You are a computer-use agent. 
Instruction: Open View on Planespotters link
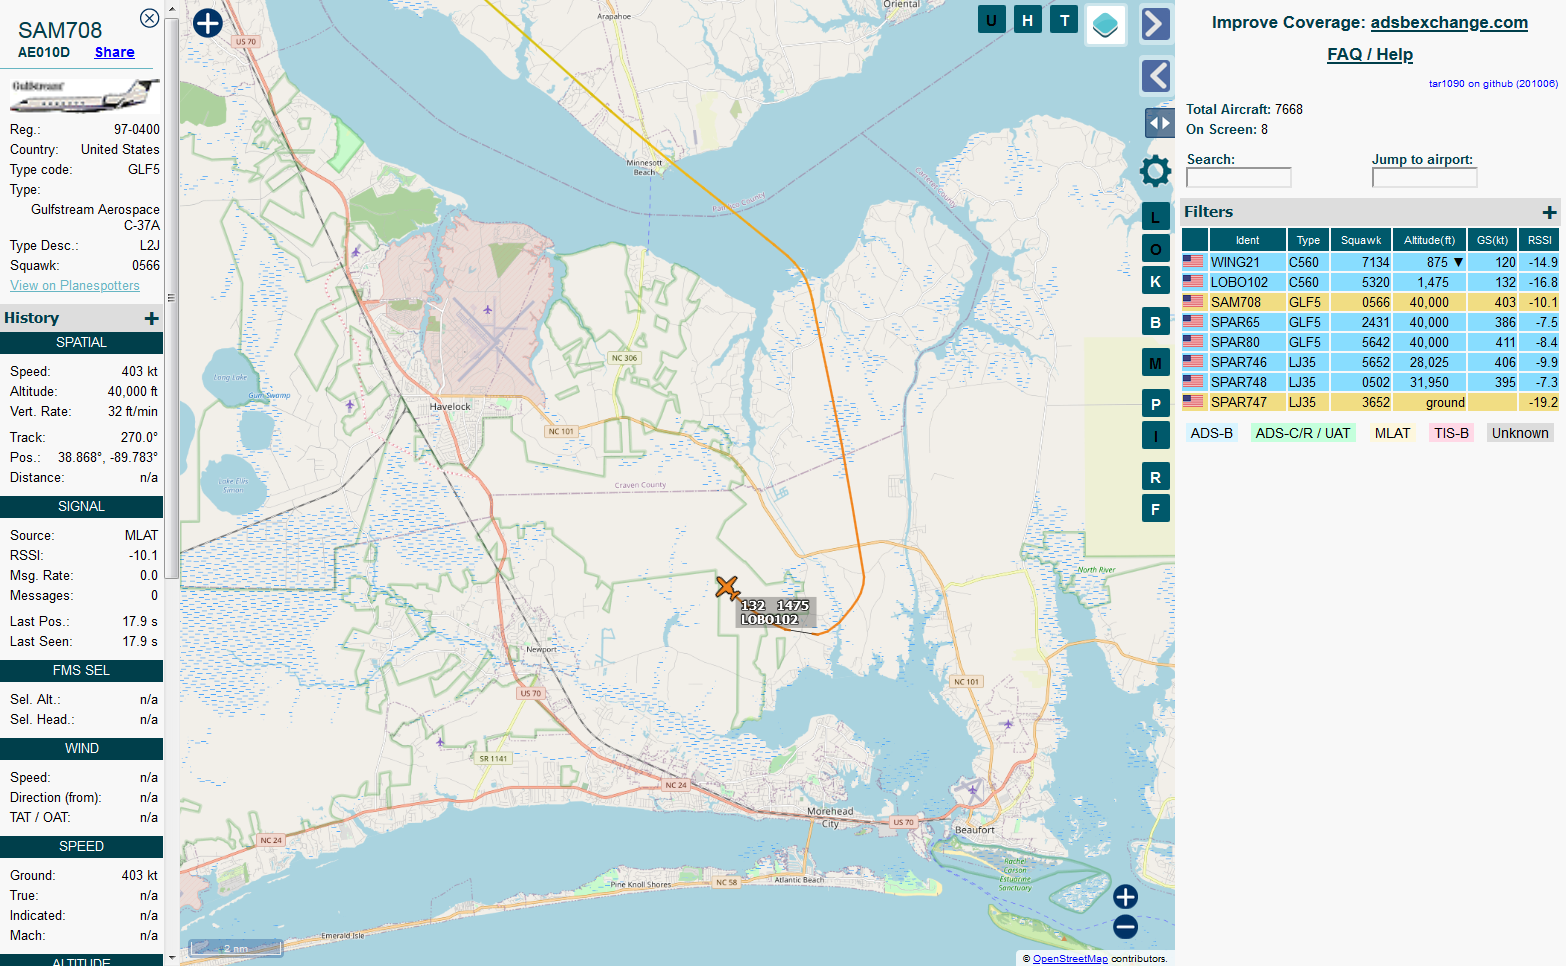tap(75, 285)
